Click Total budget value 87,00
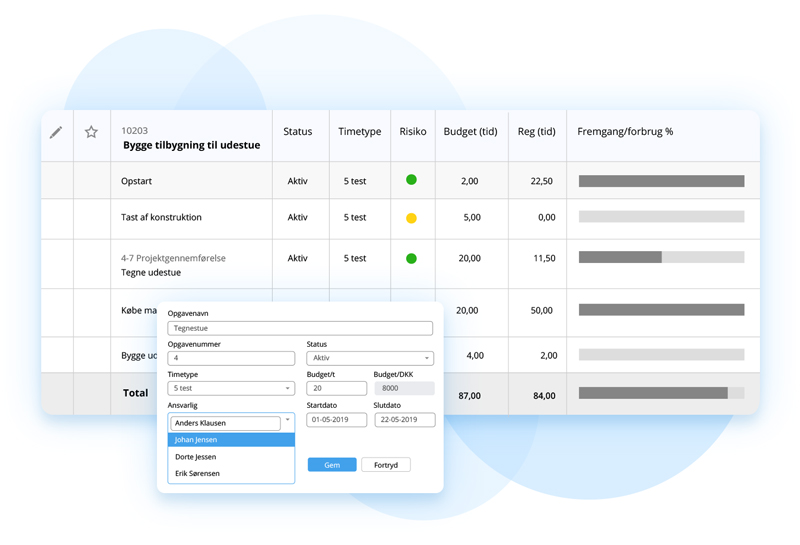The width and height of the screenshot is (800, 545). coord(469,395)
